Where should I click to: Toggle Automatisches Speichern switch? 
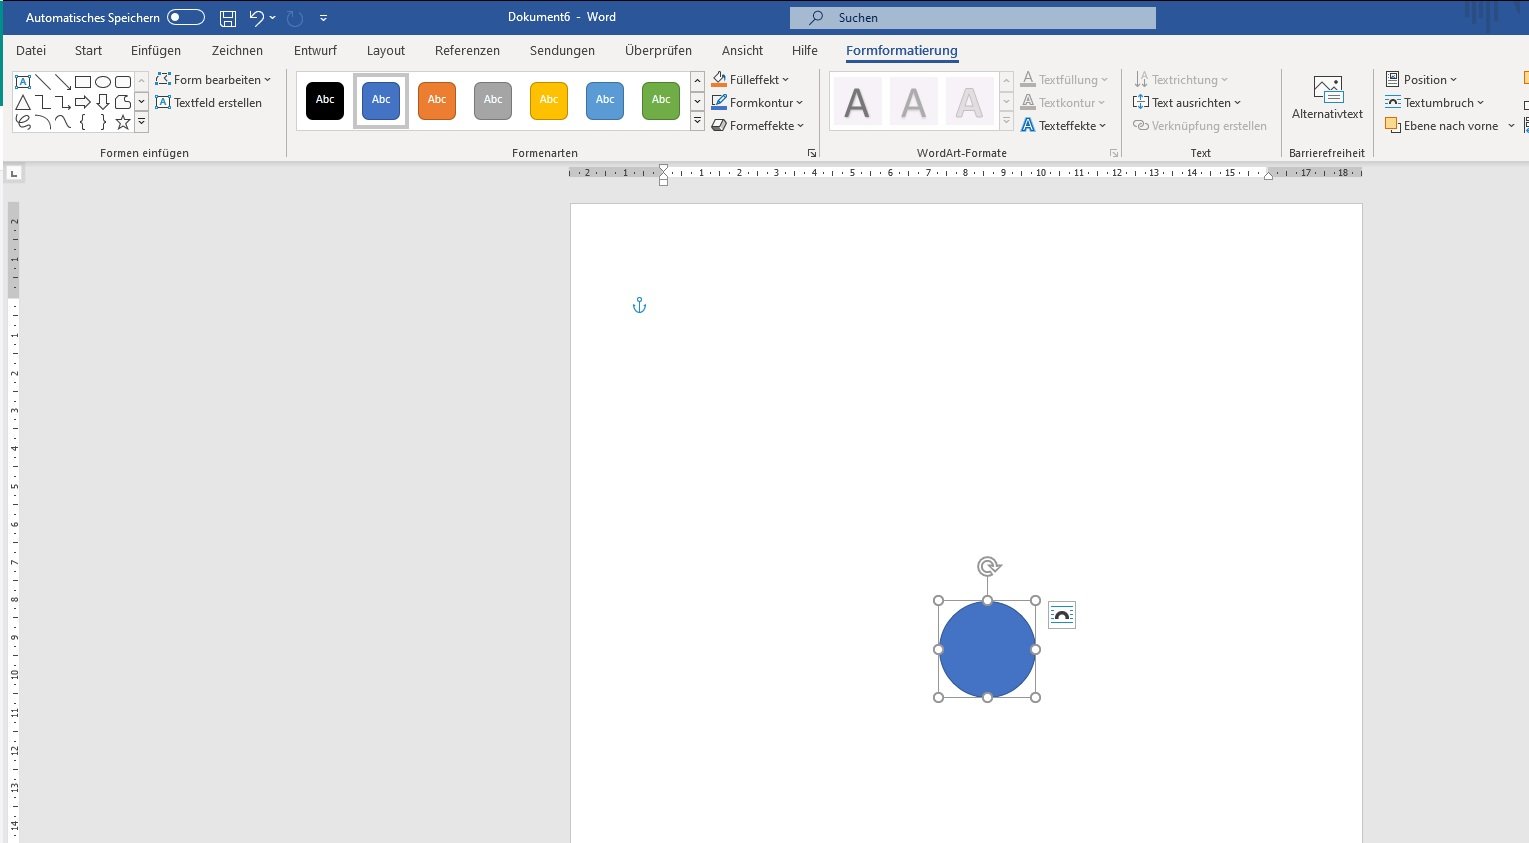pyautogui.click(x=185, y=17)
